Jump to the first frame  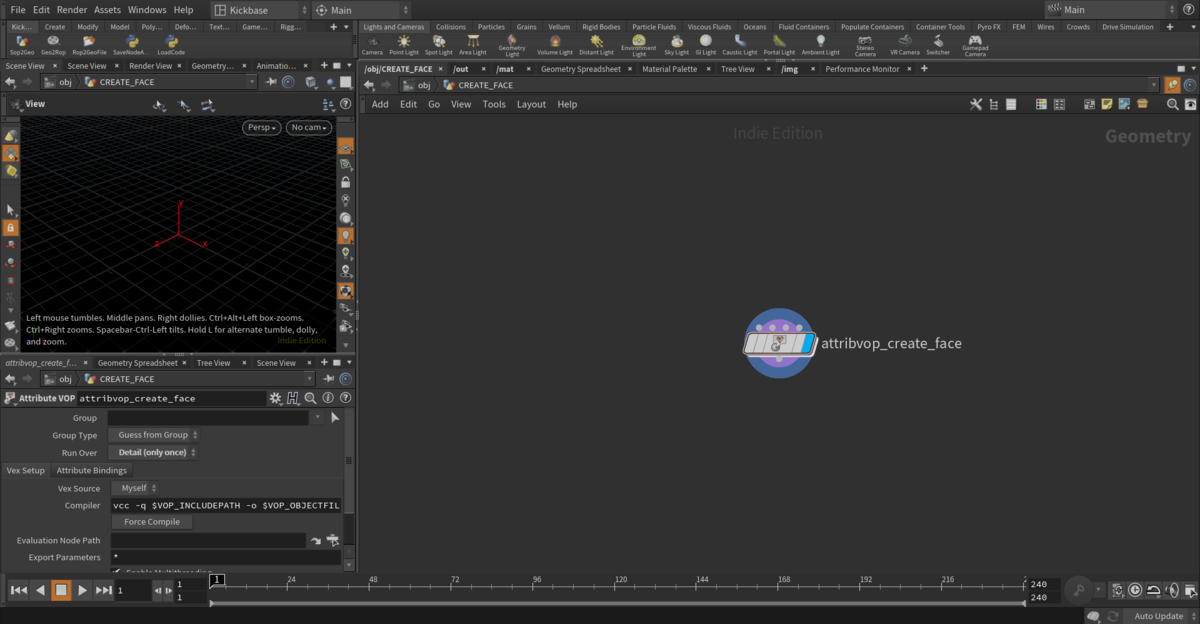pyautogui.click(x=18, y=590)
